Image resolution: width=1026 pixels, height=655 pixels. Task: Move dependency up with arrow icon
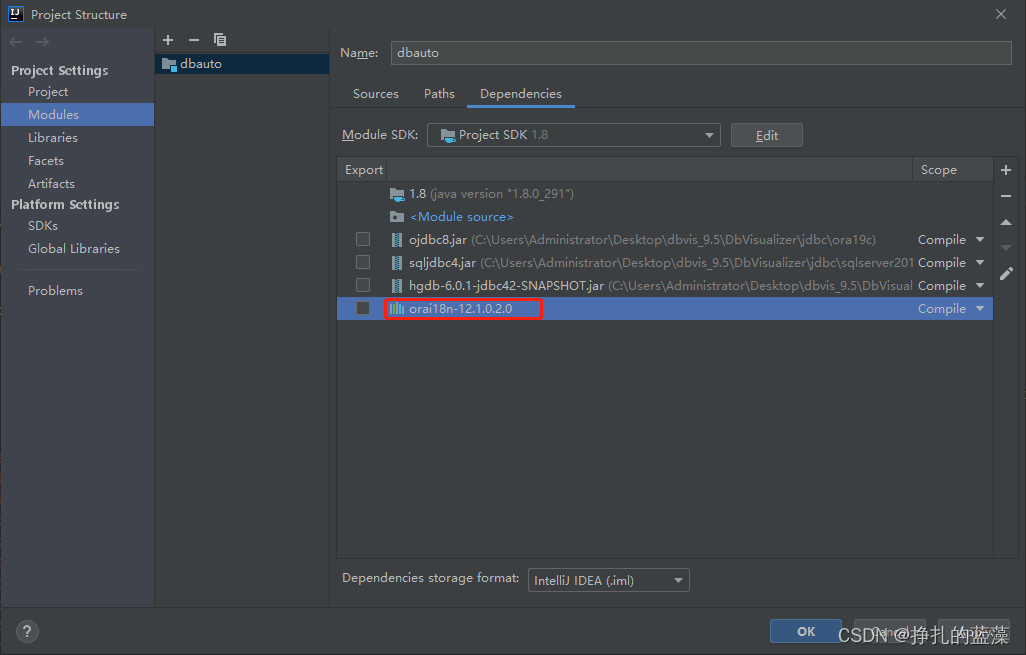coord(1006,222)
